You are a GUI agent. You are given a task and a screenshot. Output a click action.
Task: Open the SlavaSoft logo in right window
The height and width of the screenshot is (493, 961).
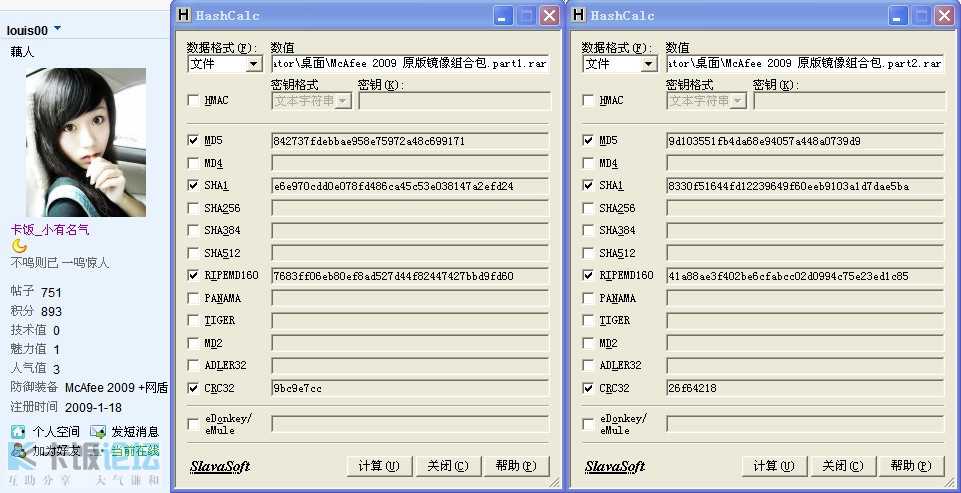(x=615, y=467)
